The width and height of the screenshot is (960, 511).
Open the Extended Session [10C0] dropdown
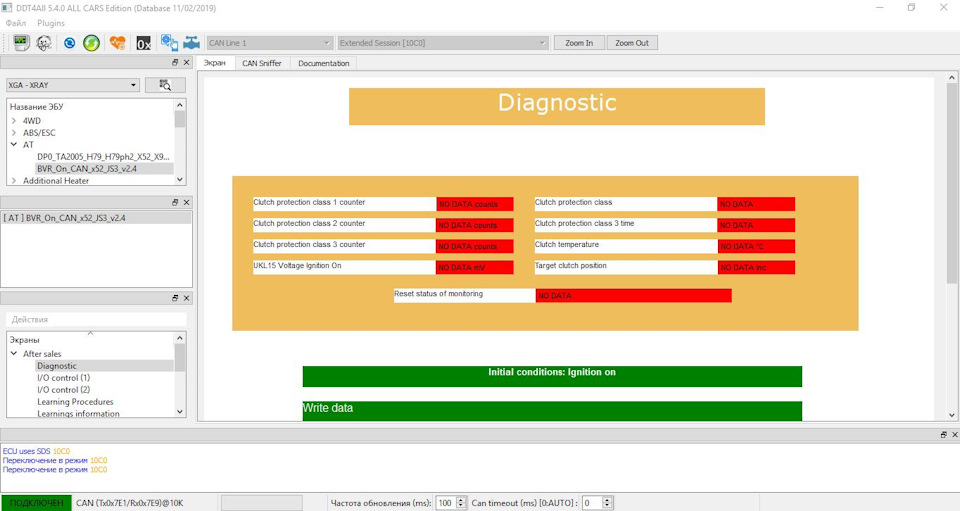[442, 43]
